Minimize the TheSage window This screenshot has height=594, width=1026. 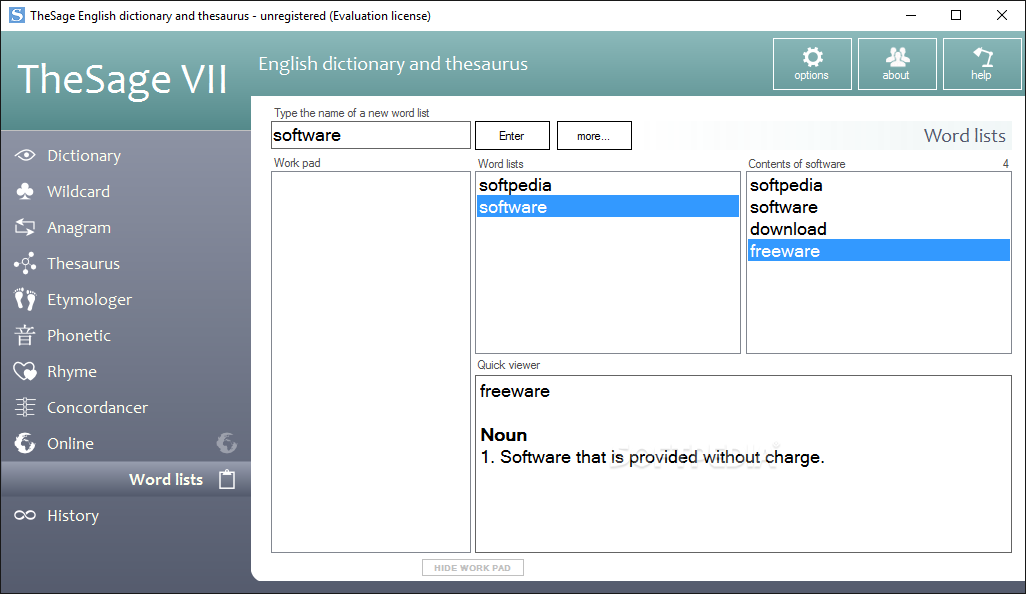coord(911,15)
